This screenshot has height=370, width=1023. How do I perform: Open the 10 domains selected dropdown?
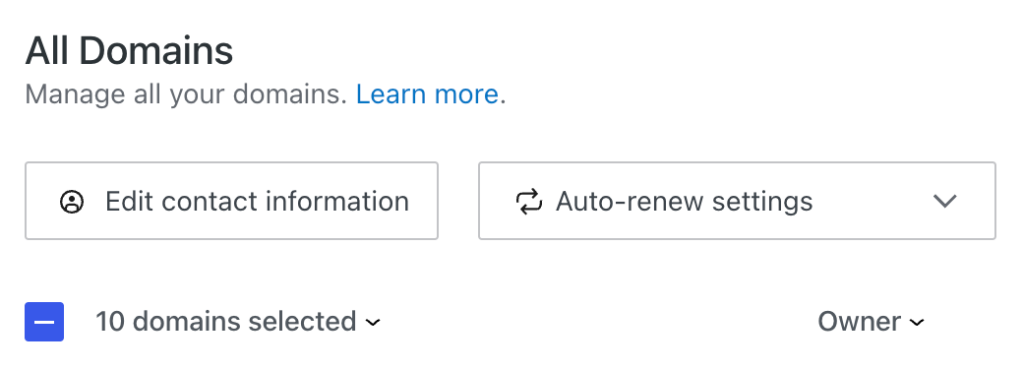(x=238, y=322)
